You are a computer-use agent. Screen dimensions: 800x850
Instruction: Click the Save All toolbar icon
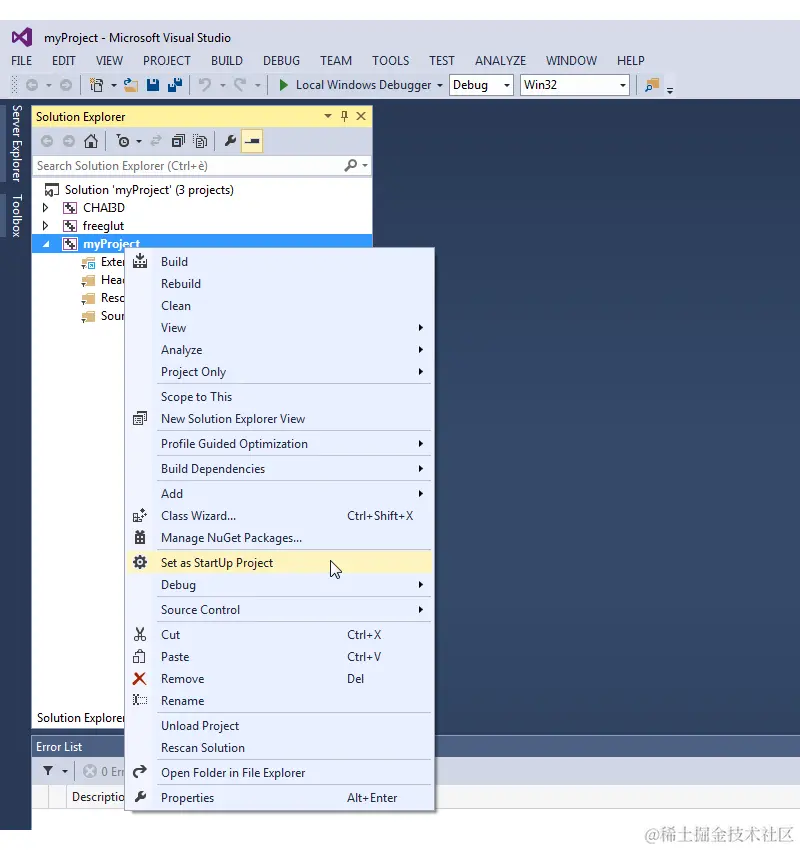175,85
